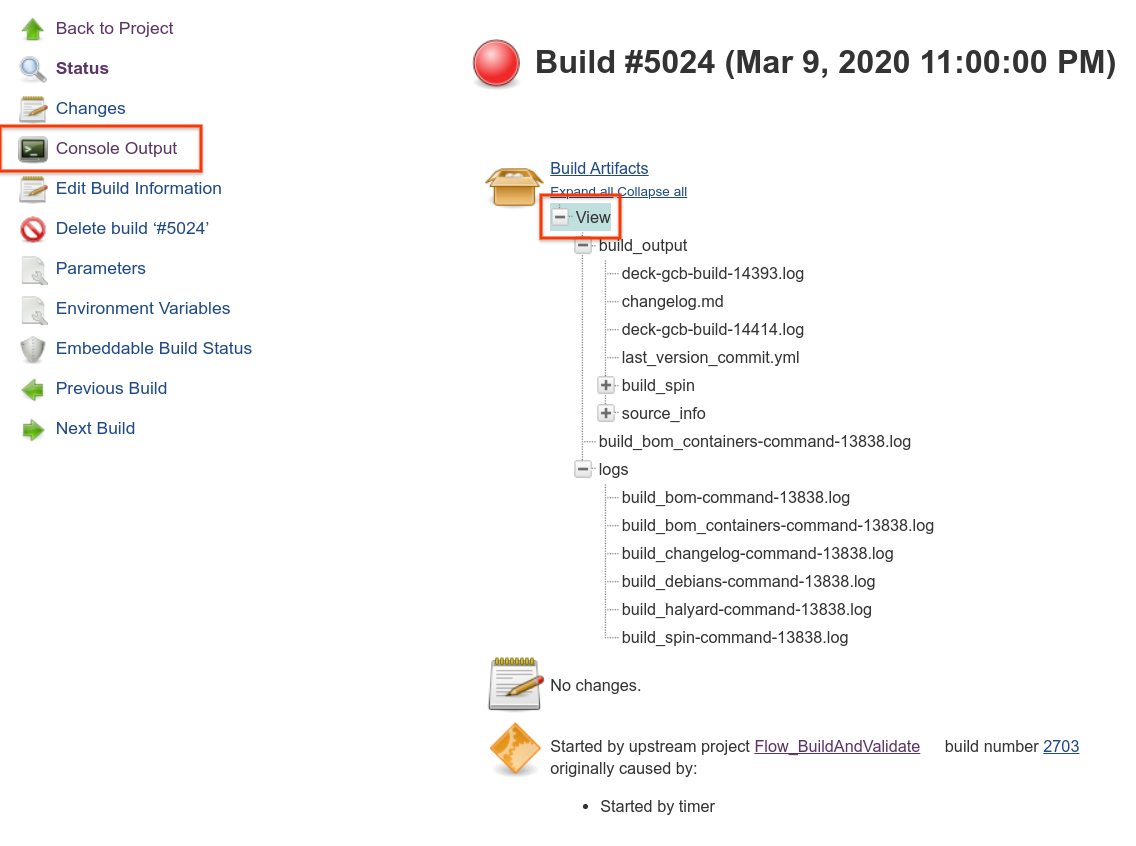
Task: Open Parameters in the sidebar
Action: tap(101, 268)
